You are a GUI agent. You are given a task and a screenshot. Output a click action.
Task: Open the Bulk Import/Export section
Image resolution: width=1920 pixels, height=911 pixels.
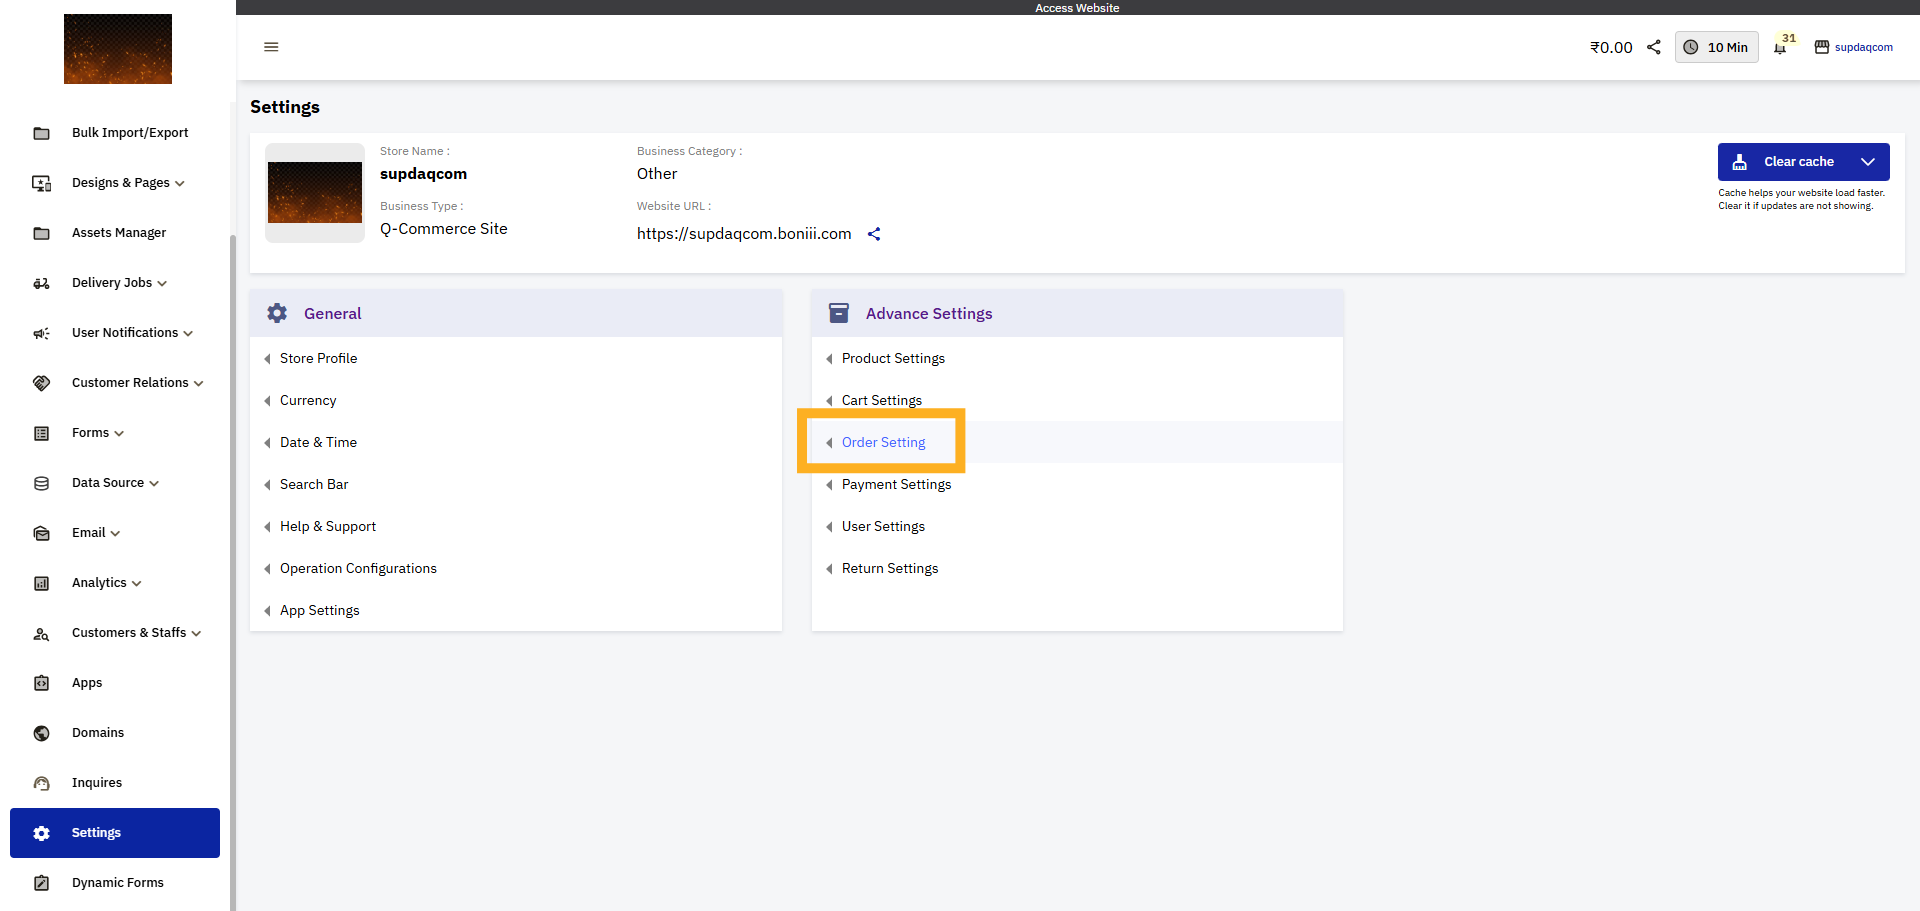(41, 132)
